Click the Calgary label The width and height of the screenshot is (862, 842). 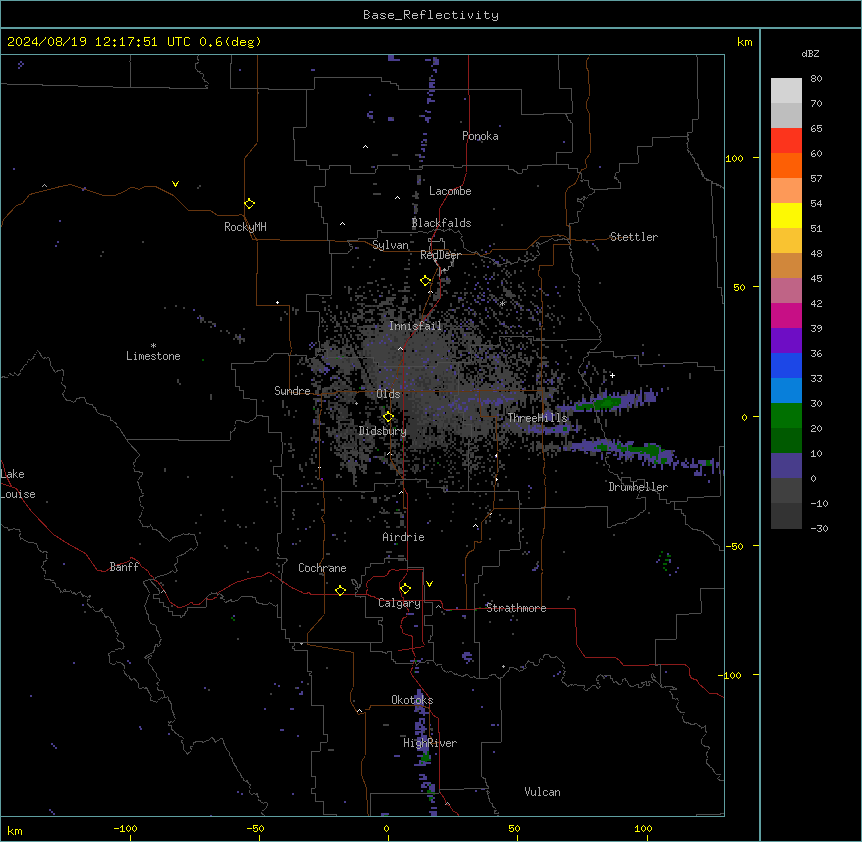coord(399,603)
